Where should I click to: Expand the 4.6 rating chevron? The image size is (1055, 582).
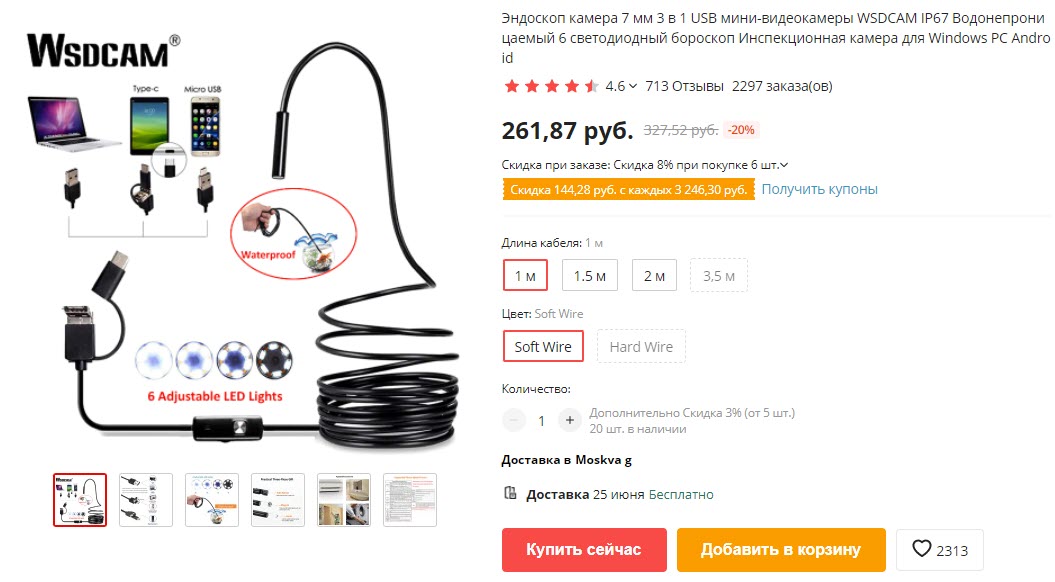632,86
